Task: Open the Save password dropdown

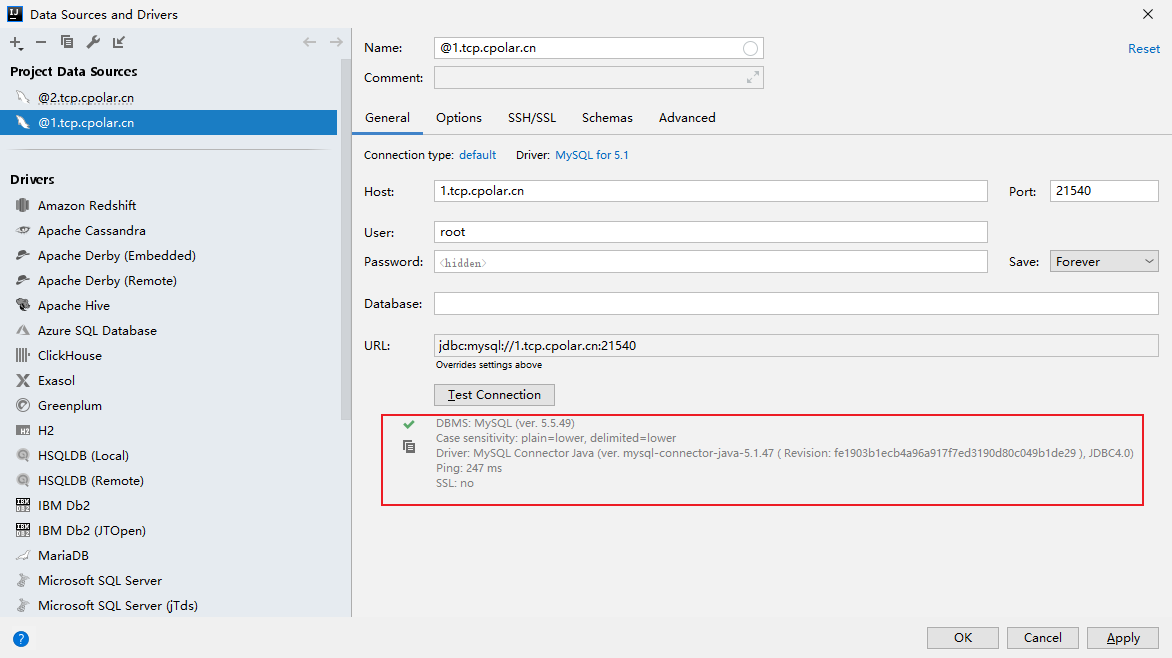Action: [x=1104, y=261]
